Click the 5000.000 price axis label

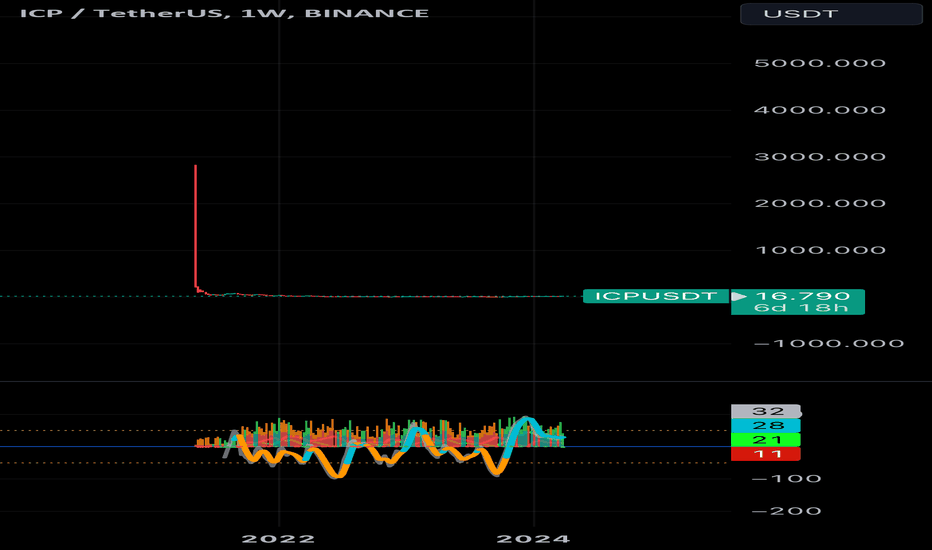(820, 63)
